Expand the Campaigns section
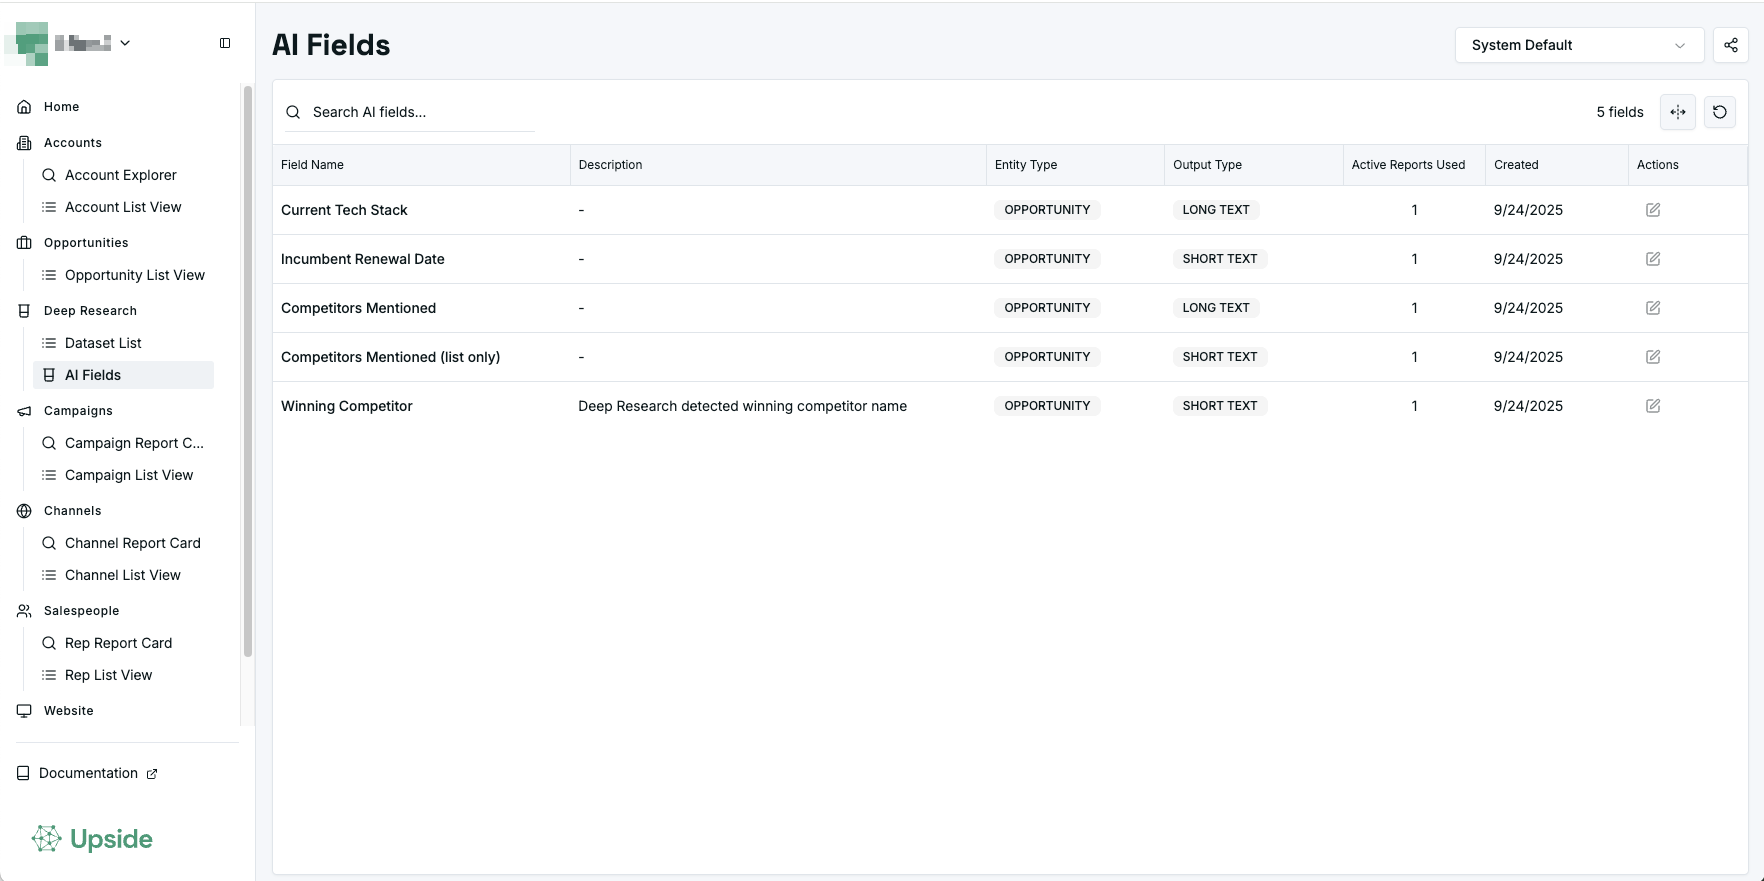Screen dimensions: 1764x881 78,411
